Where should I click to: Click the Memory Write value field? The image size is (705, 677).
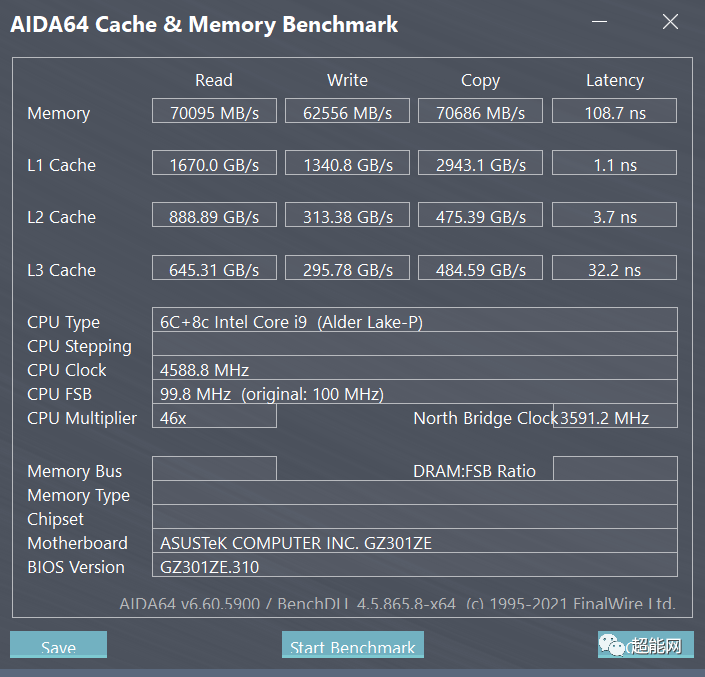tap(347, 112)
